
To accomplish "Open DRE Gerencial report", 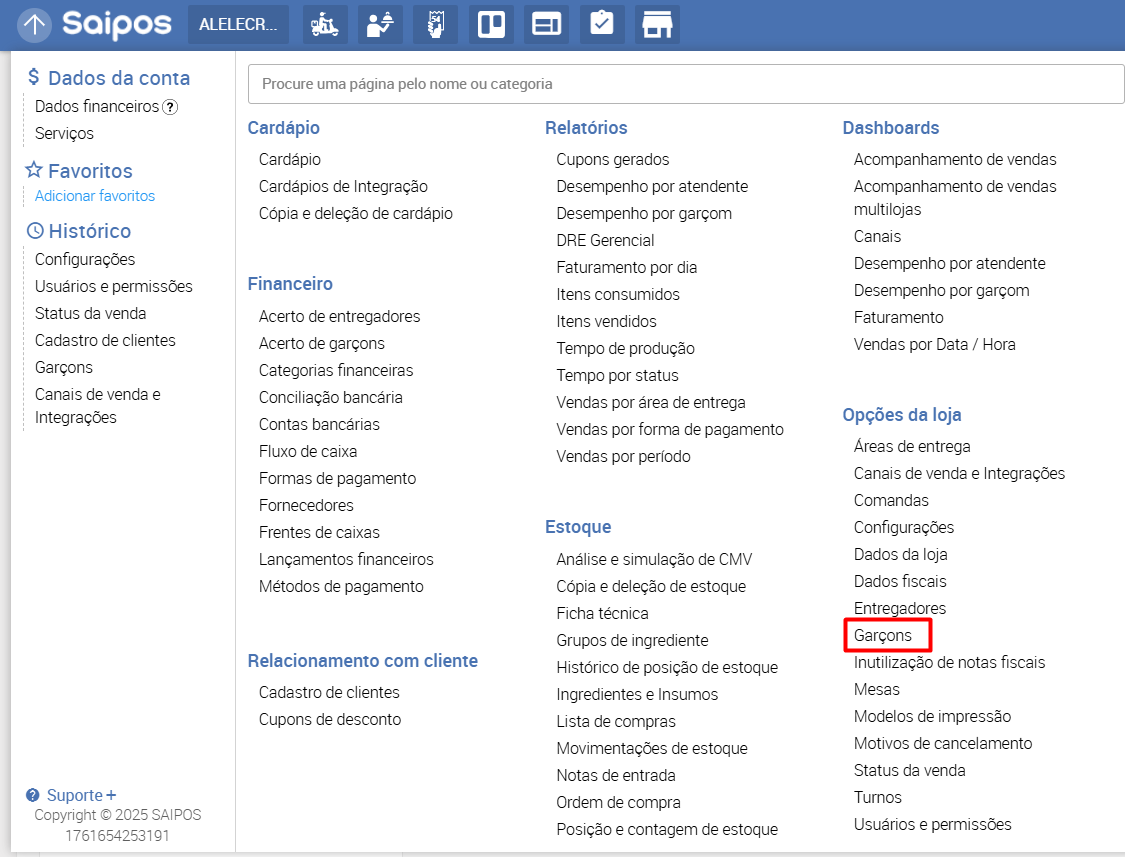I will pos(605,240).
